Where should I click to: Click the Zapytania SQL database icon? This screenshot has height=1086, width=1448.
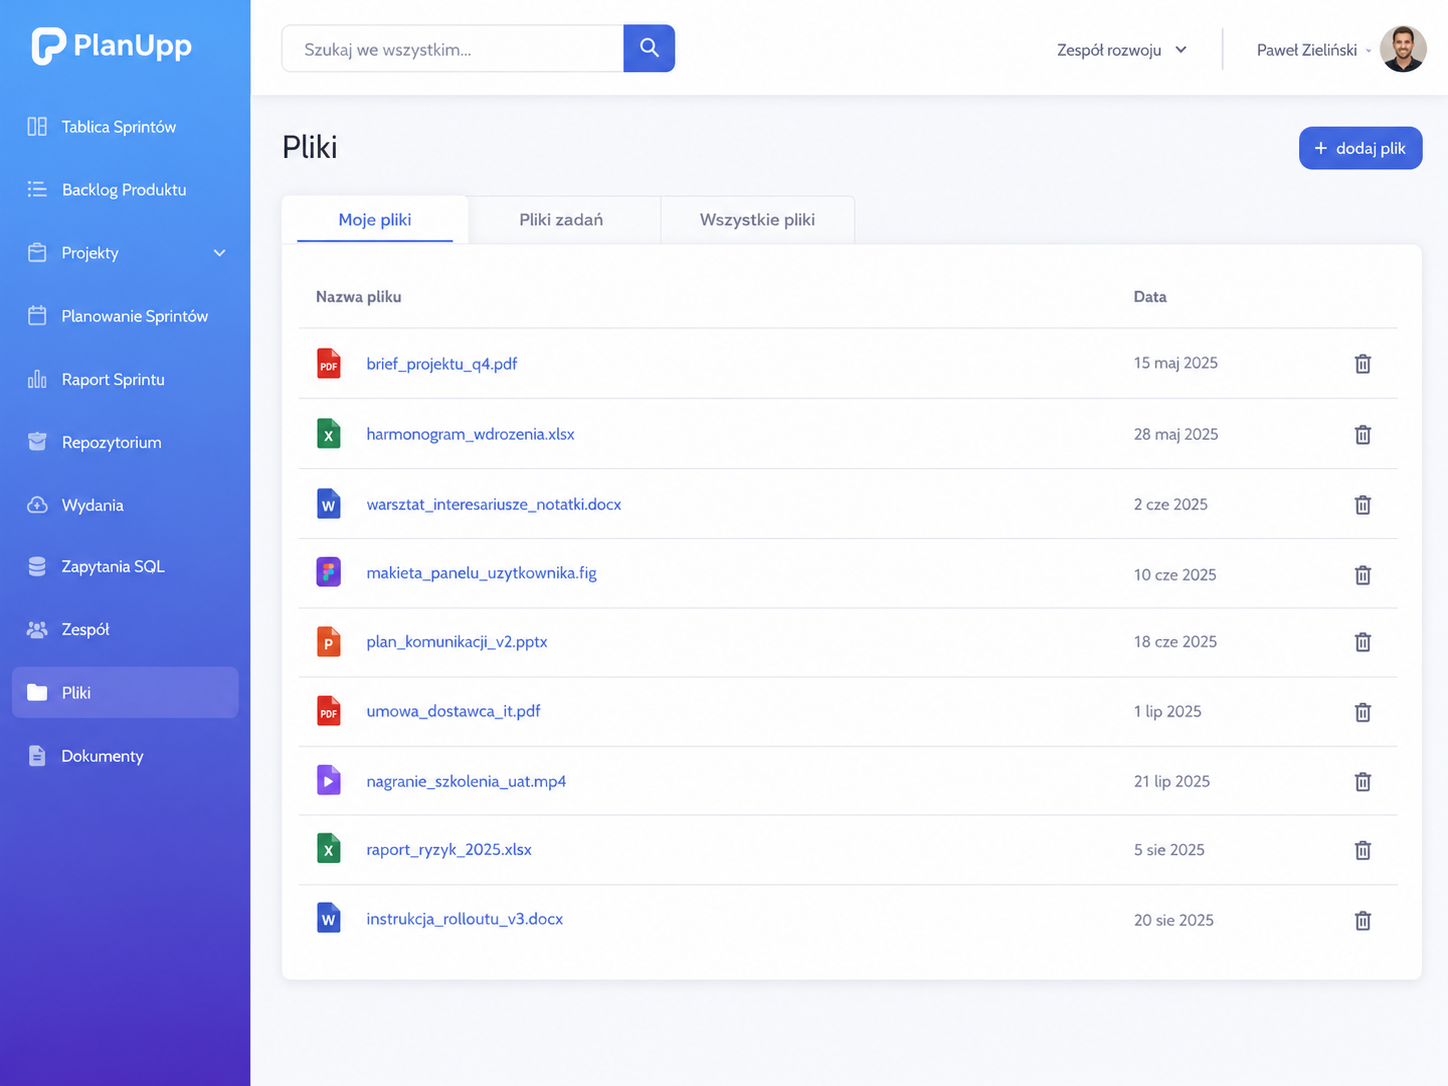37,566
